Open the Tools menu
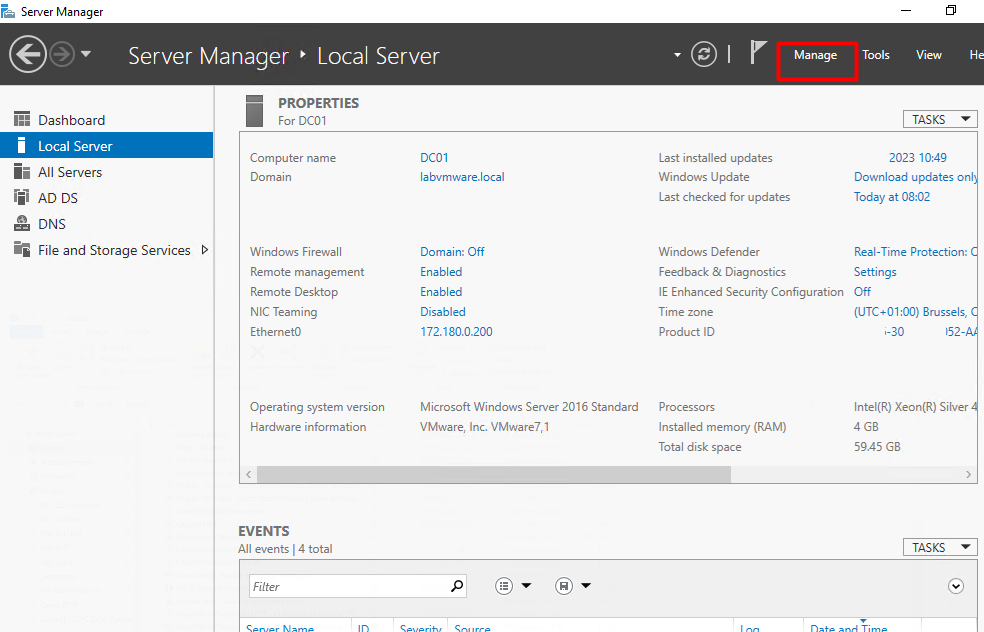The width and height of the screenshot is (984, 632). pos(875,55)
